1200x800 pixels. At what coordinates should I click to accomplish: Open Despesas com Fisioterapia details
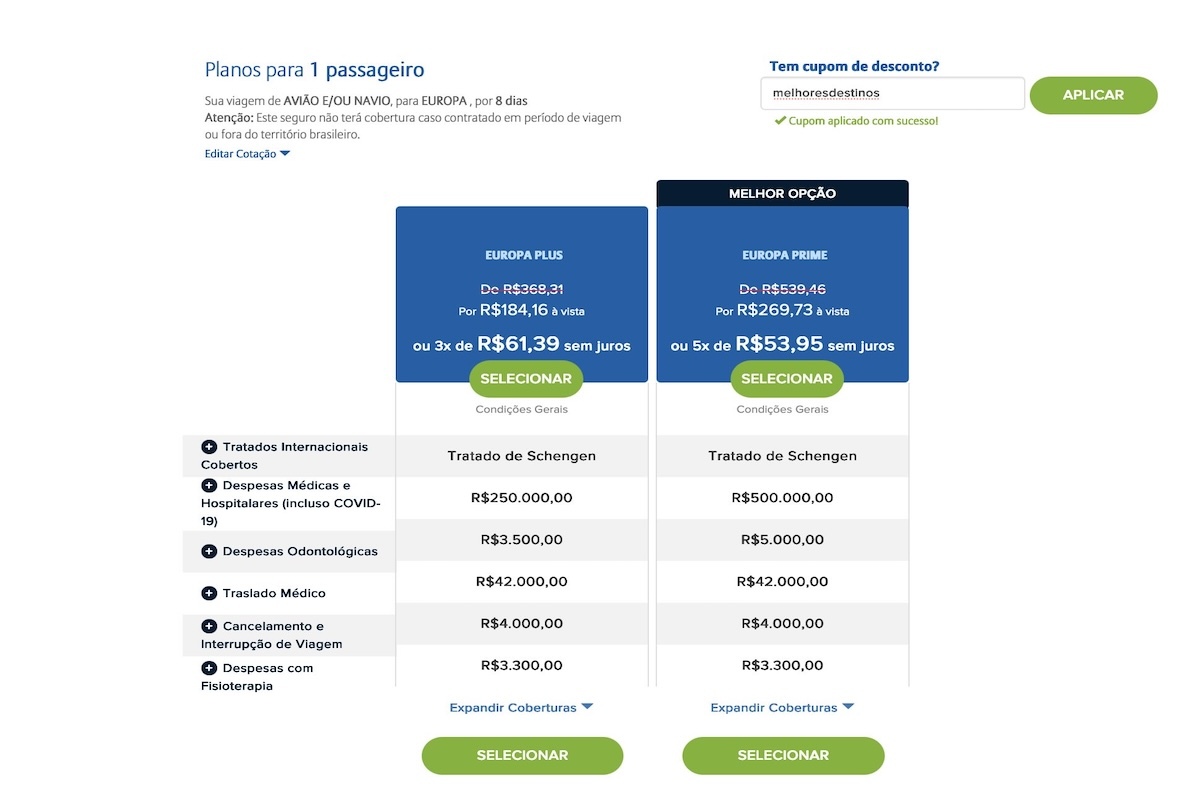(x=209, y=668)
